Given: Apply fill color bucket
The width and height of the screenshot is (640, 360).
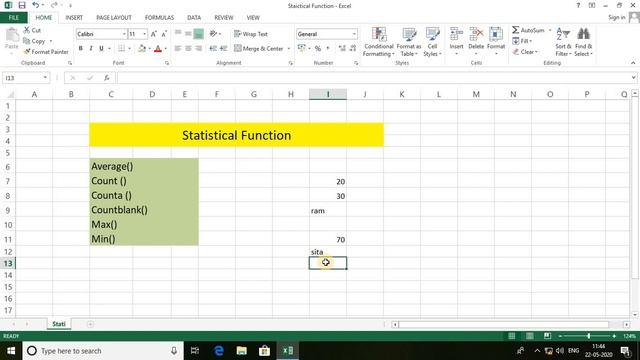Looking at the screenshot, I should (142, 49).
